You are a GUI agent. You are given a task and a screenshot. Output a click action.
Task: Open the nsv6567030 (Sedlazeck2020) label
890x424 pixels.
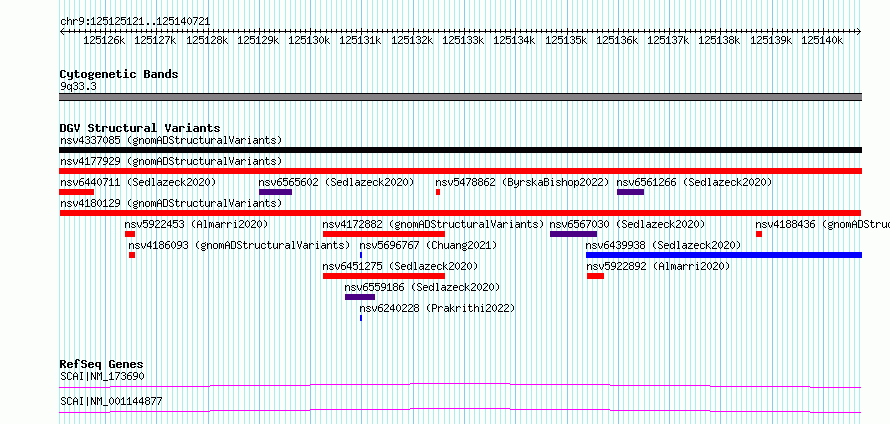click(x=627, y=224)
